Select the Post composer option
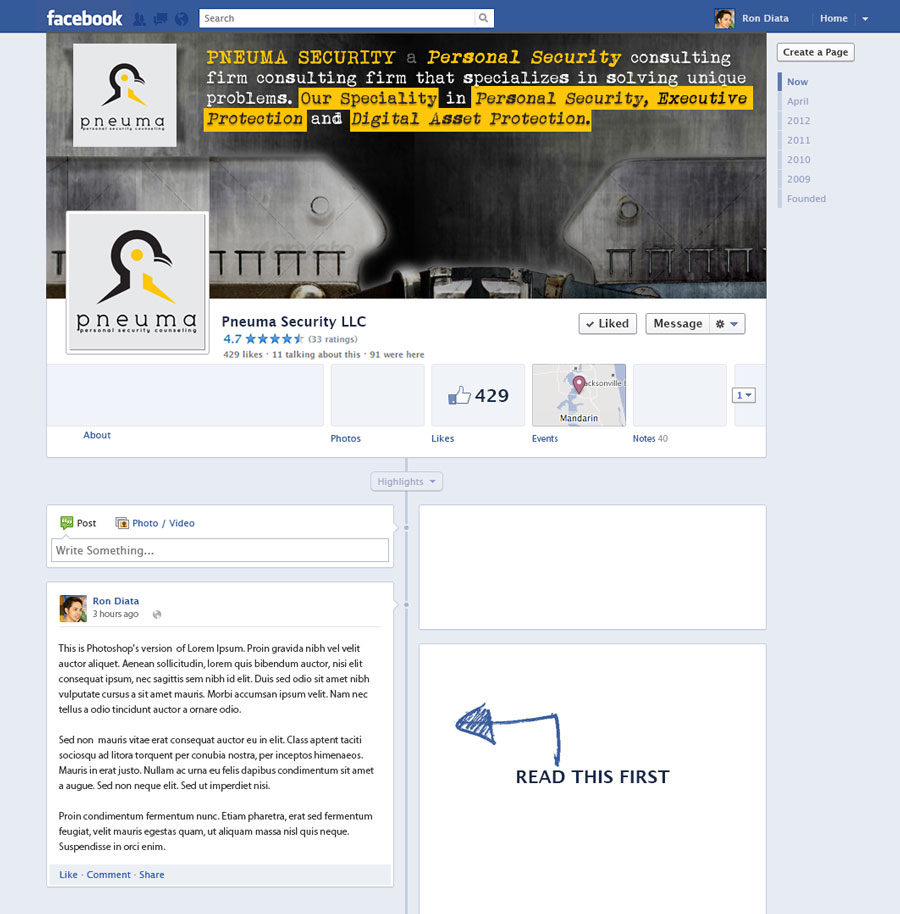 coord(78,523)
